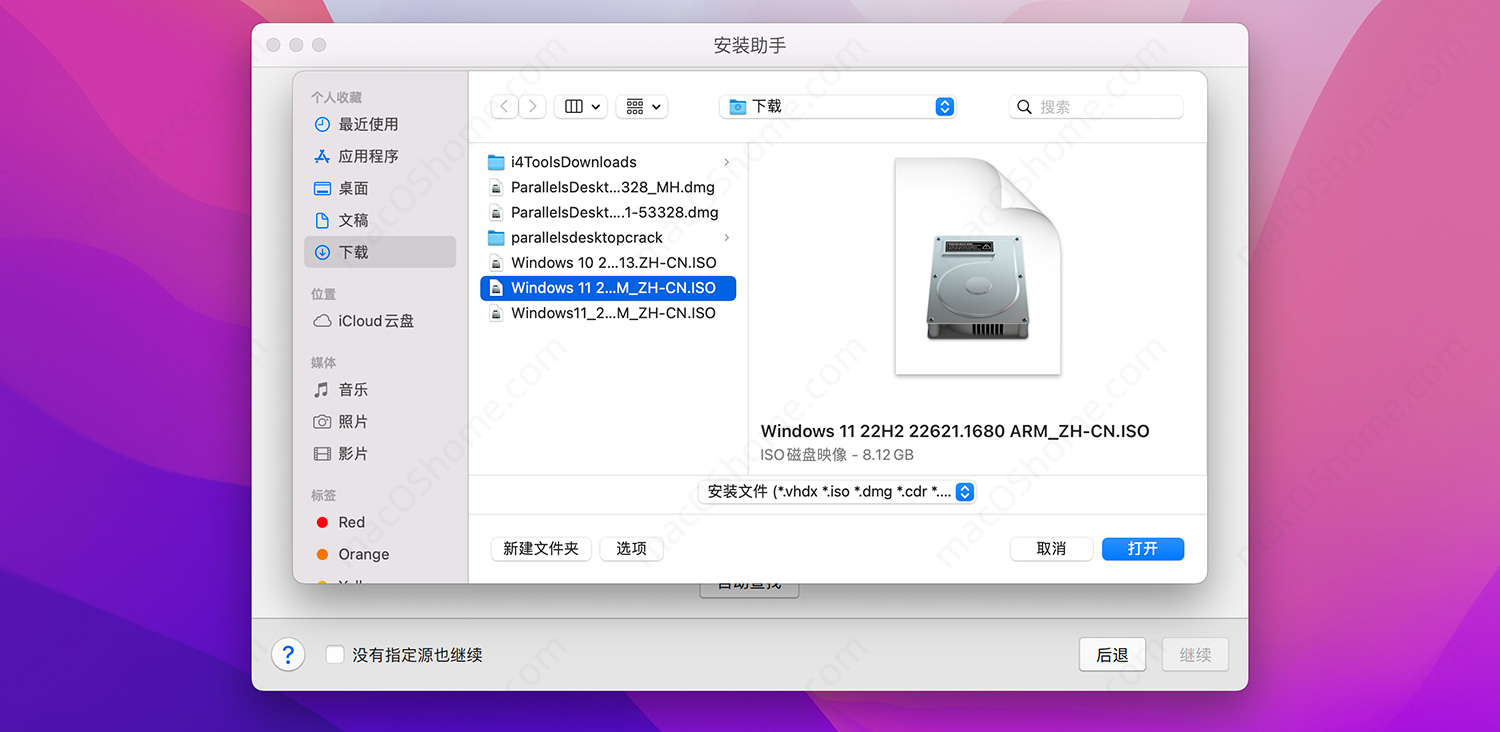Click the help question mark button

[288, 654]
